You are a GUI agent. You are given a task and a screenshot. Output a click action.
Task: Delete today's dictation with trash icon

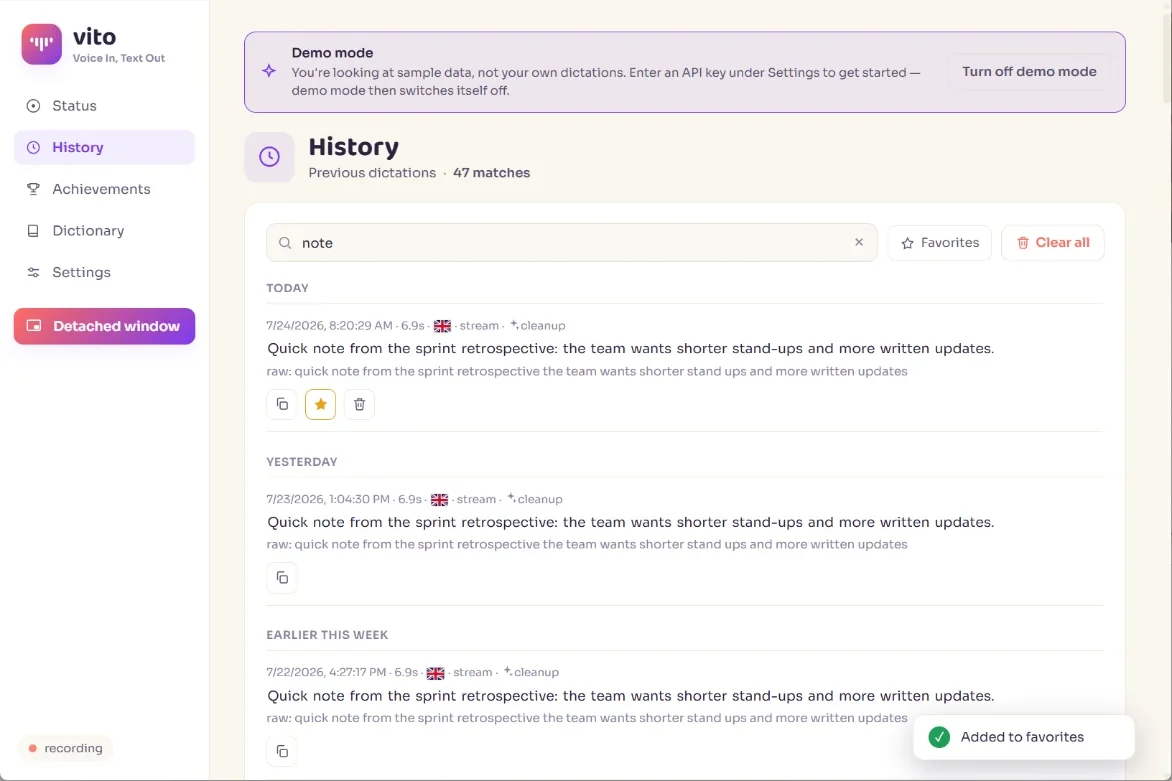(360, 404)
